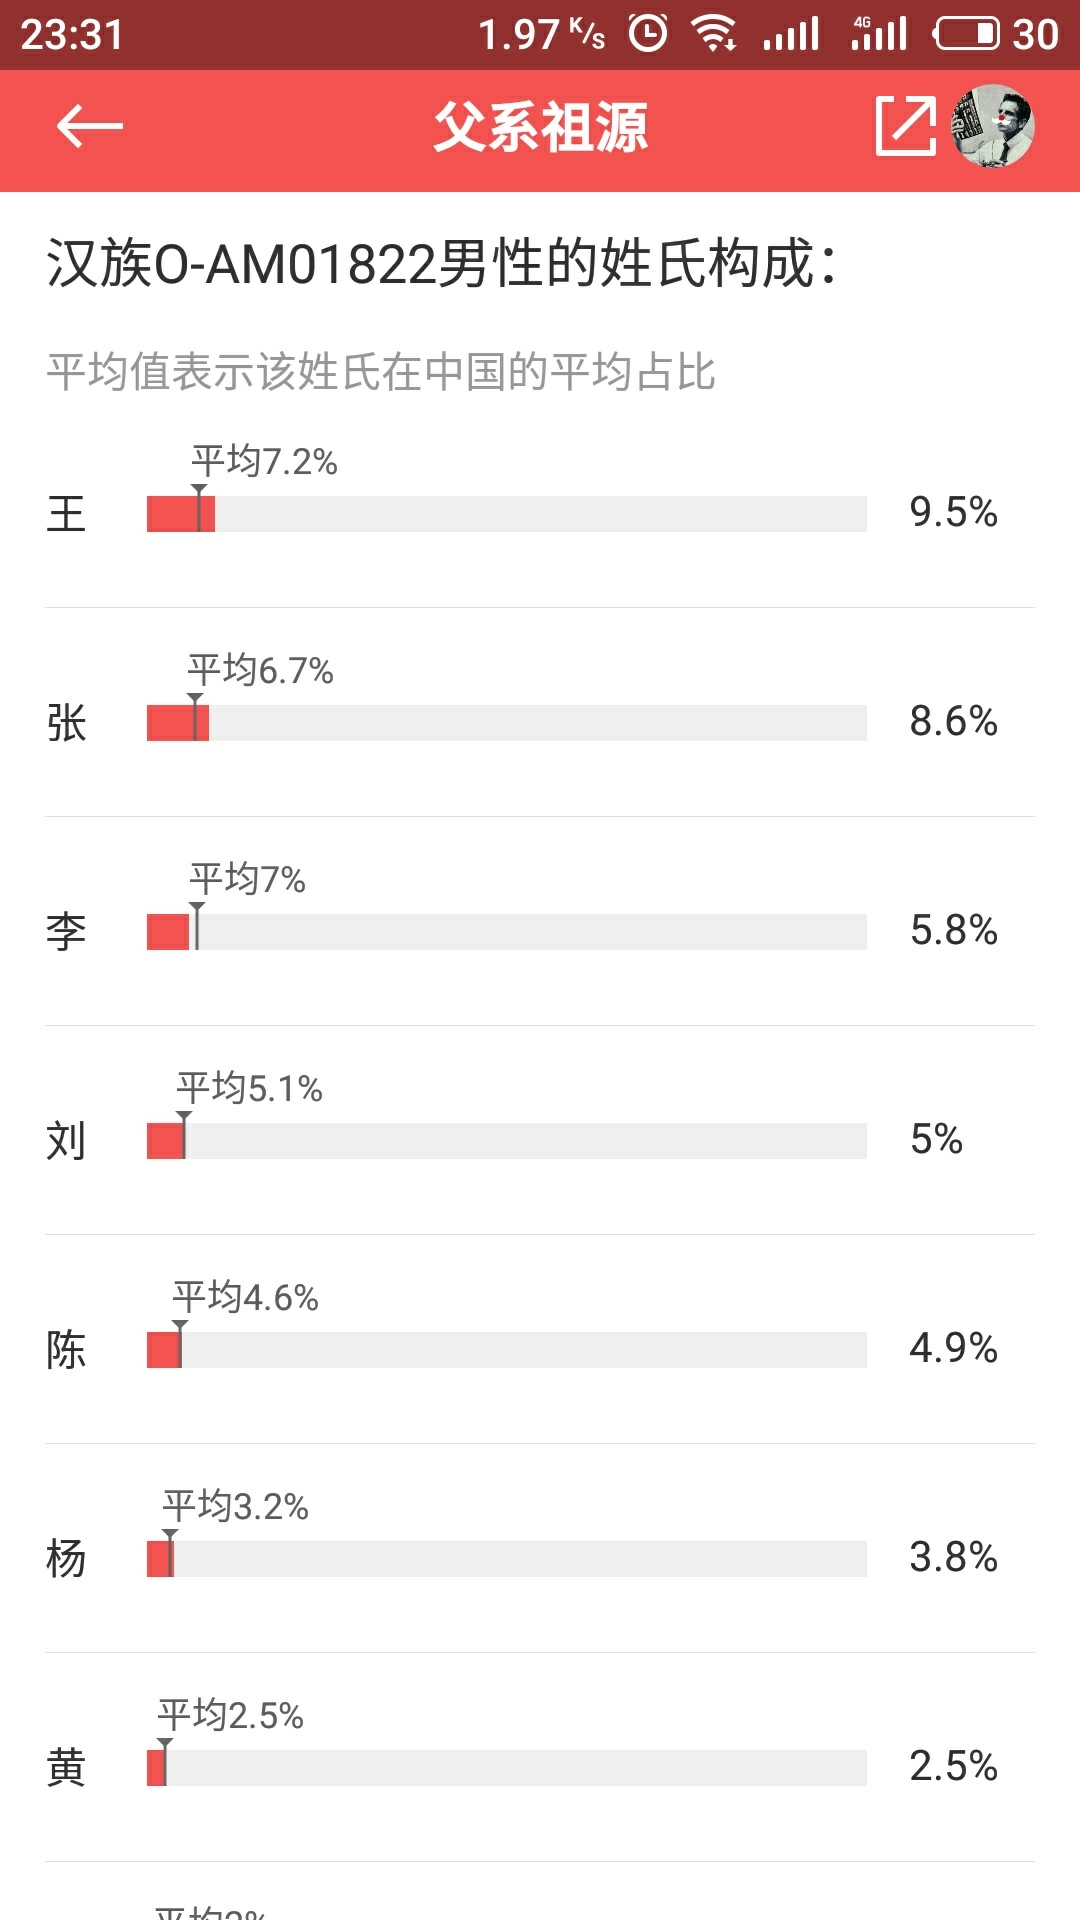
Task: Tap the 刘 surname label
Action: coord(66,1141)
